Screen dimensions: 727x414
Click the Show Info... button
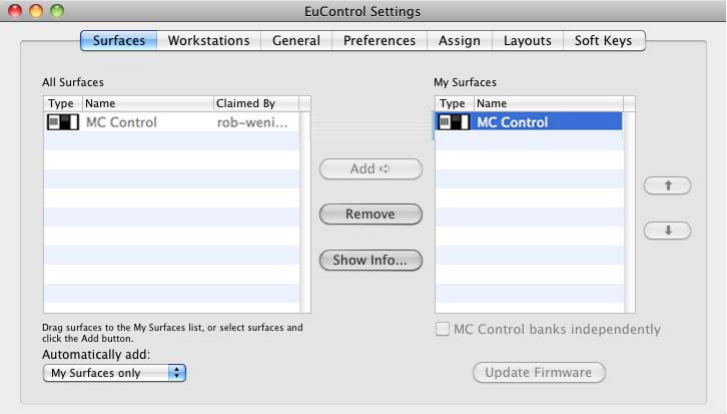point(370,260)
